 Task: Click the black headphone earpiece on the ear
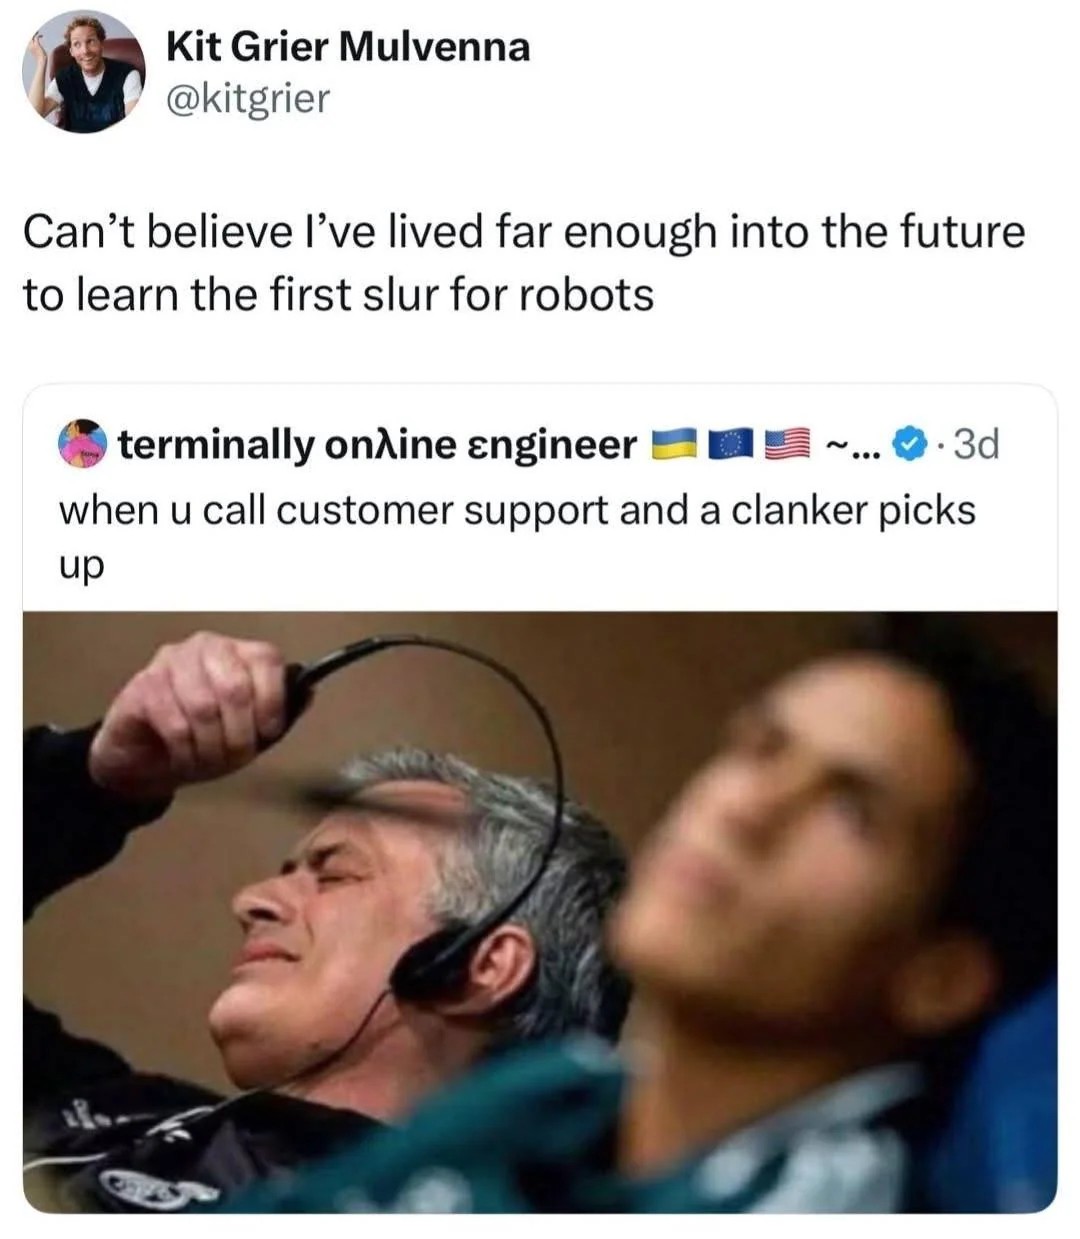click(432, 962)
